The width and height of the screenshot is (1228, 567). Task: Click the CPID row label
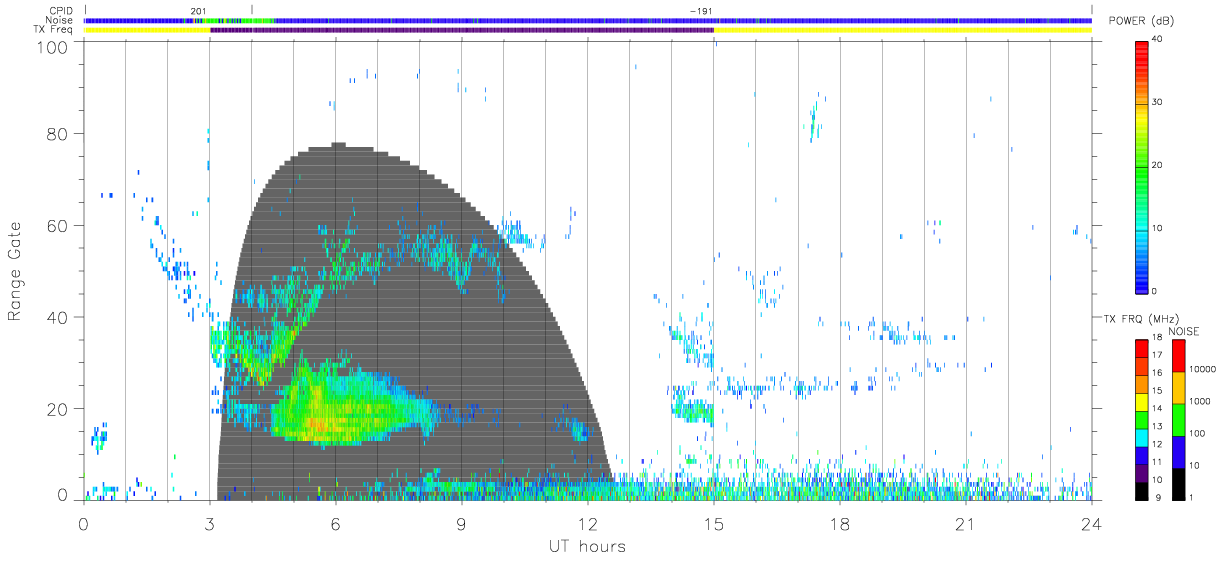coord(62,11)
